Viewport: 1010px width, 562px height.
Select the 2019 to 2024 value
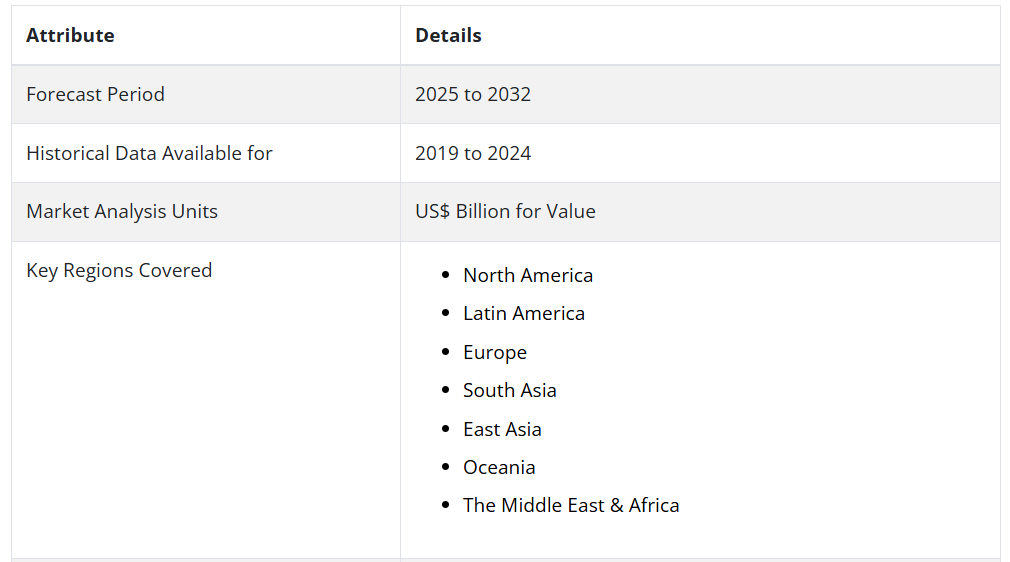(473, 153)
